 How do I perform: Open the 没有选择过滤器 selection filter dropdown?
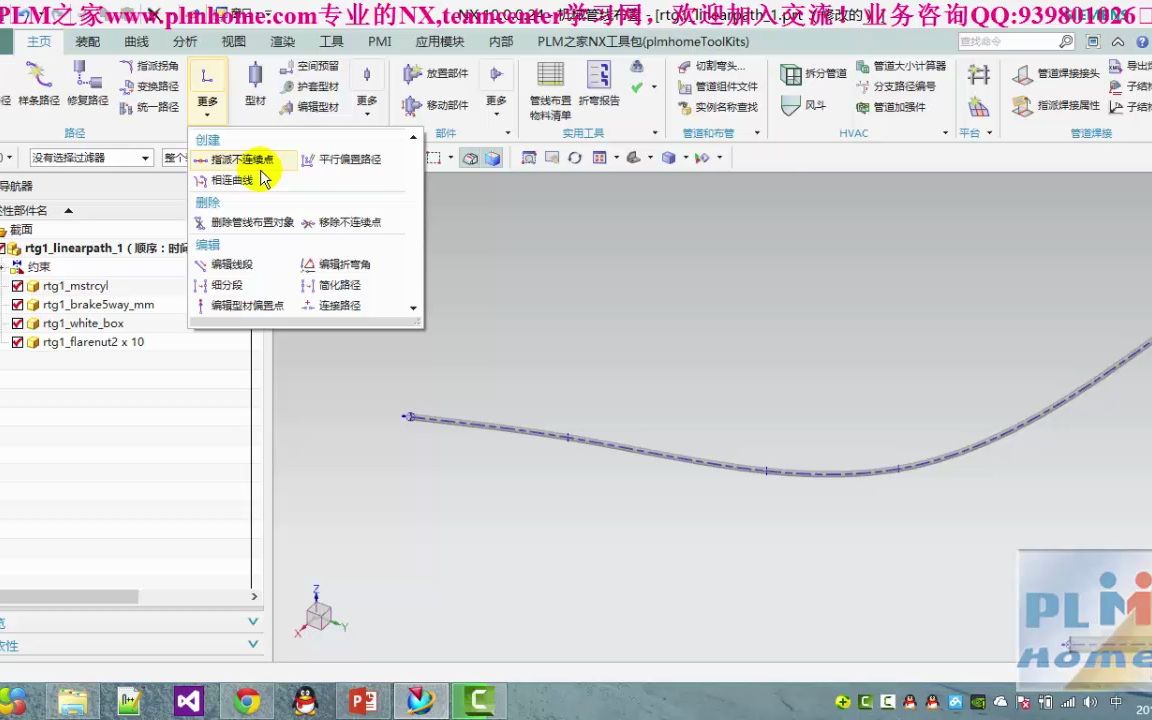(91, 158)
